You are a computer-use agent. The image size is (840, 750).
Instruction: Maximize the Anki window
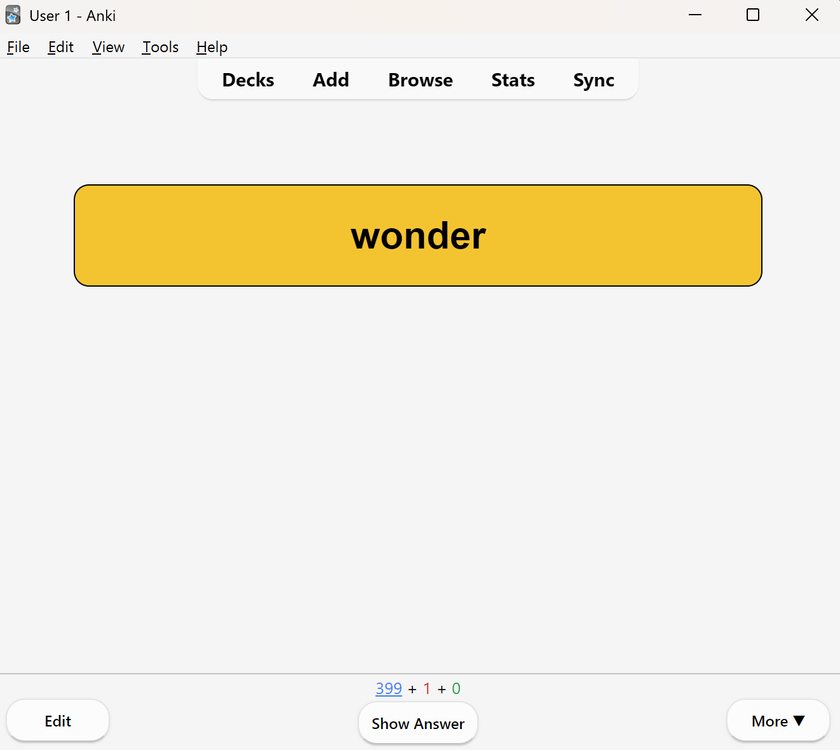click(753, 15)
